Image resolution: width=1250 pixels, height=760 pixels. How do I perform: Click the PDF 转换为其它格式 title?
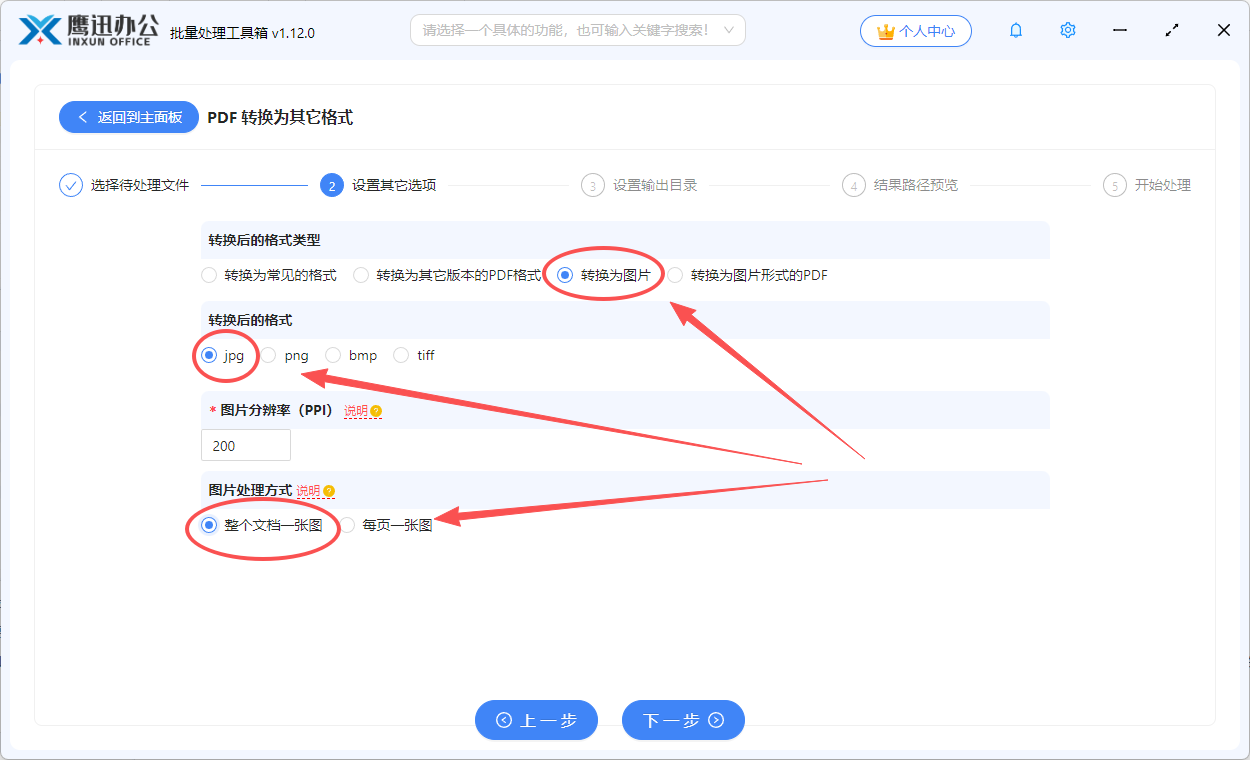coord(280,117)
